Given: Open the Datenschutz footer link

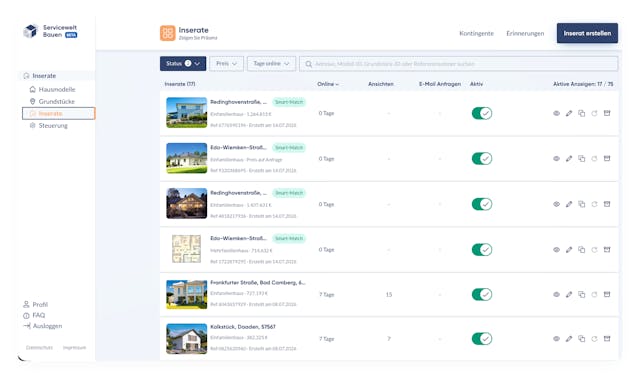Looking at the screenshot, I should click(x=40, y=348).
